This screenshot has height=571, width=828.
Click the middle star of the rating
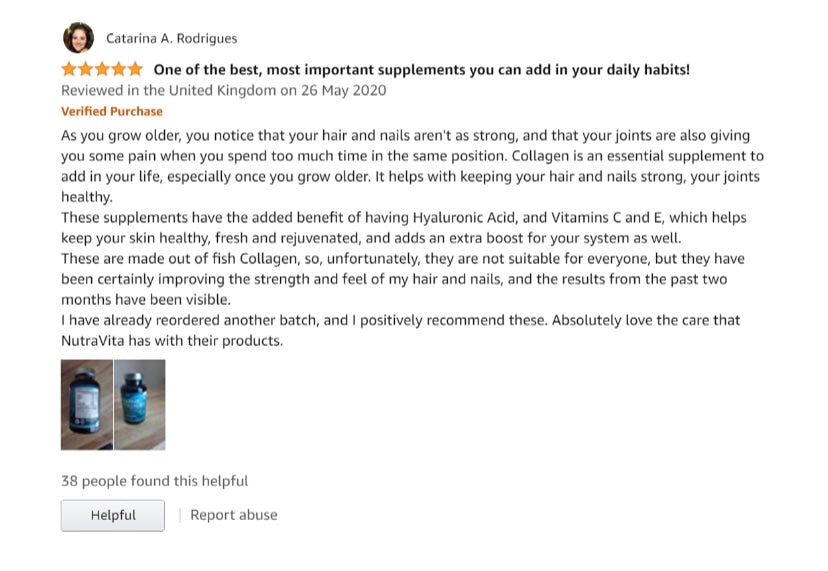tap(102, 70)
